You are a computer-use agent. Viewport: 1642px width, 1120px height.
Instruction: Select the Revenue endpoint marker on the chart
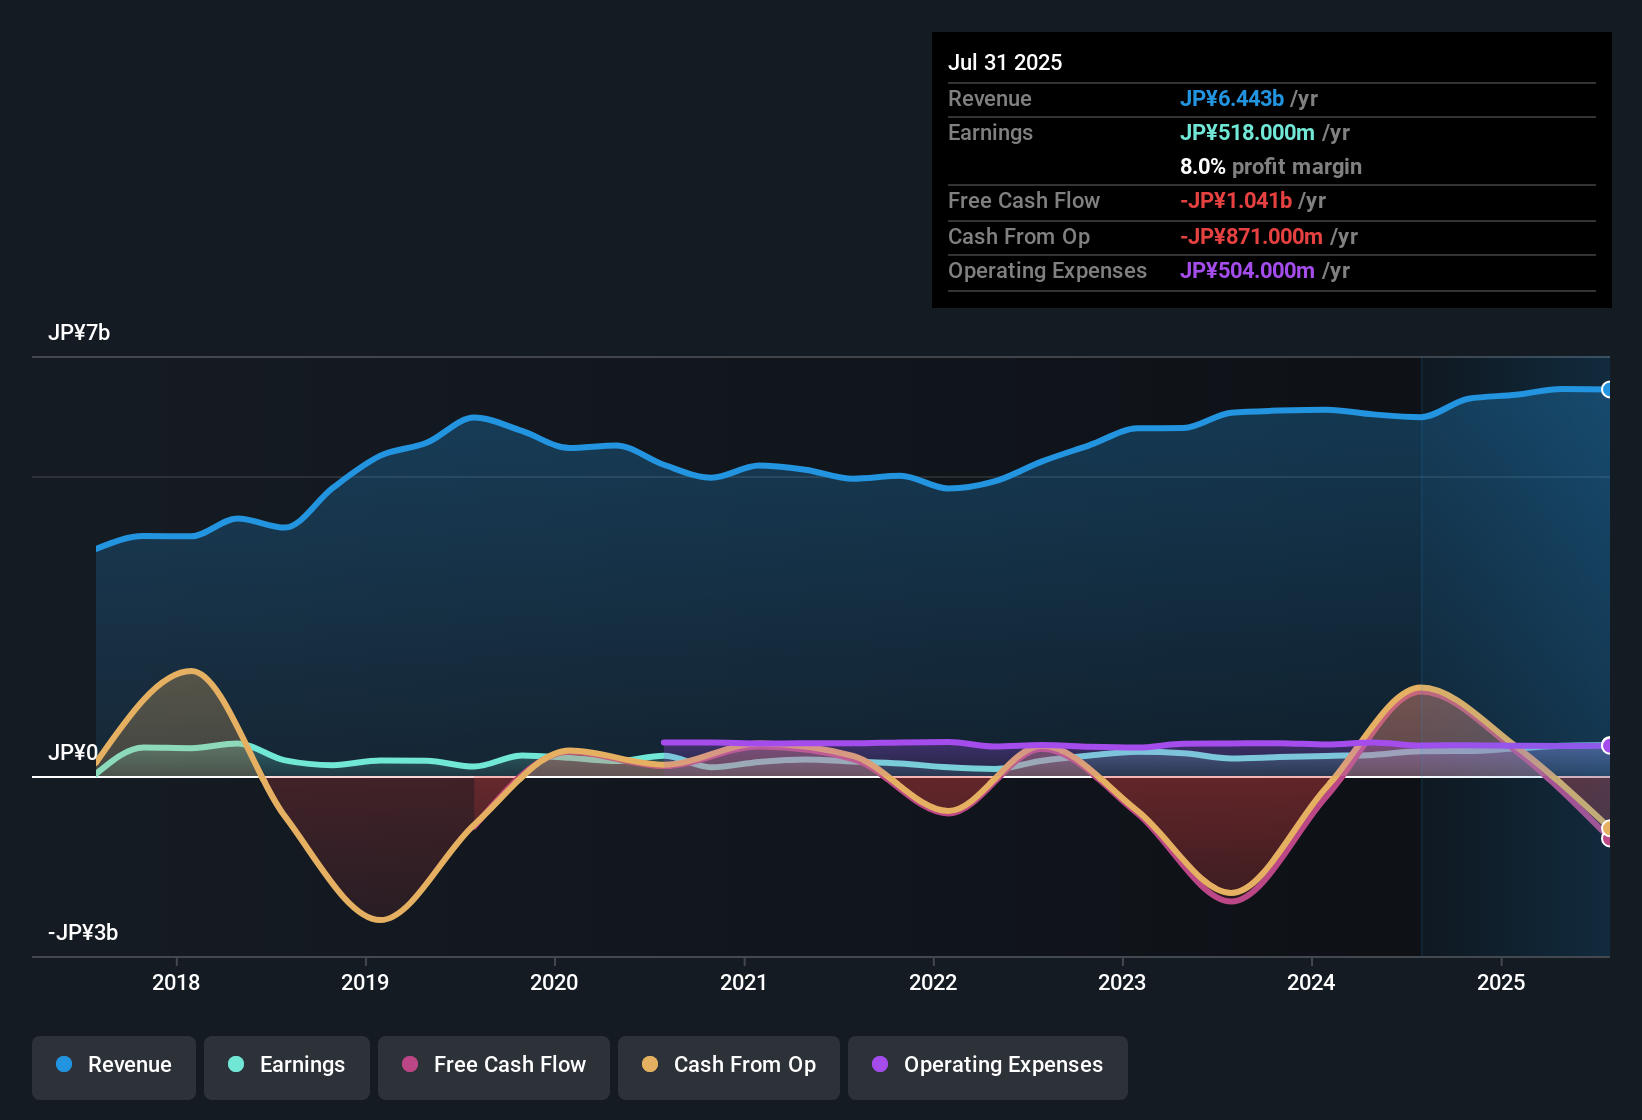point(1608,388)
